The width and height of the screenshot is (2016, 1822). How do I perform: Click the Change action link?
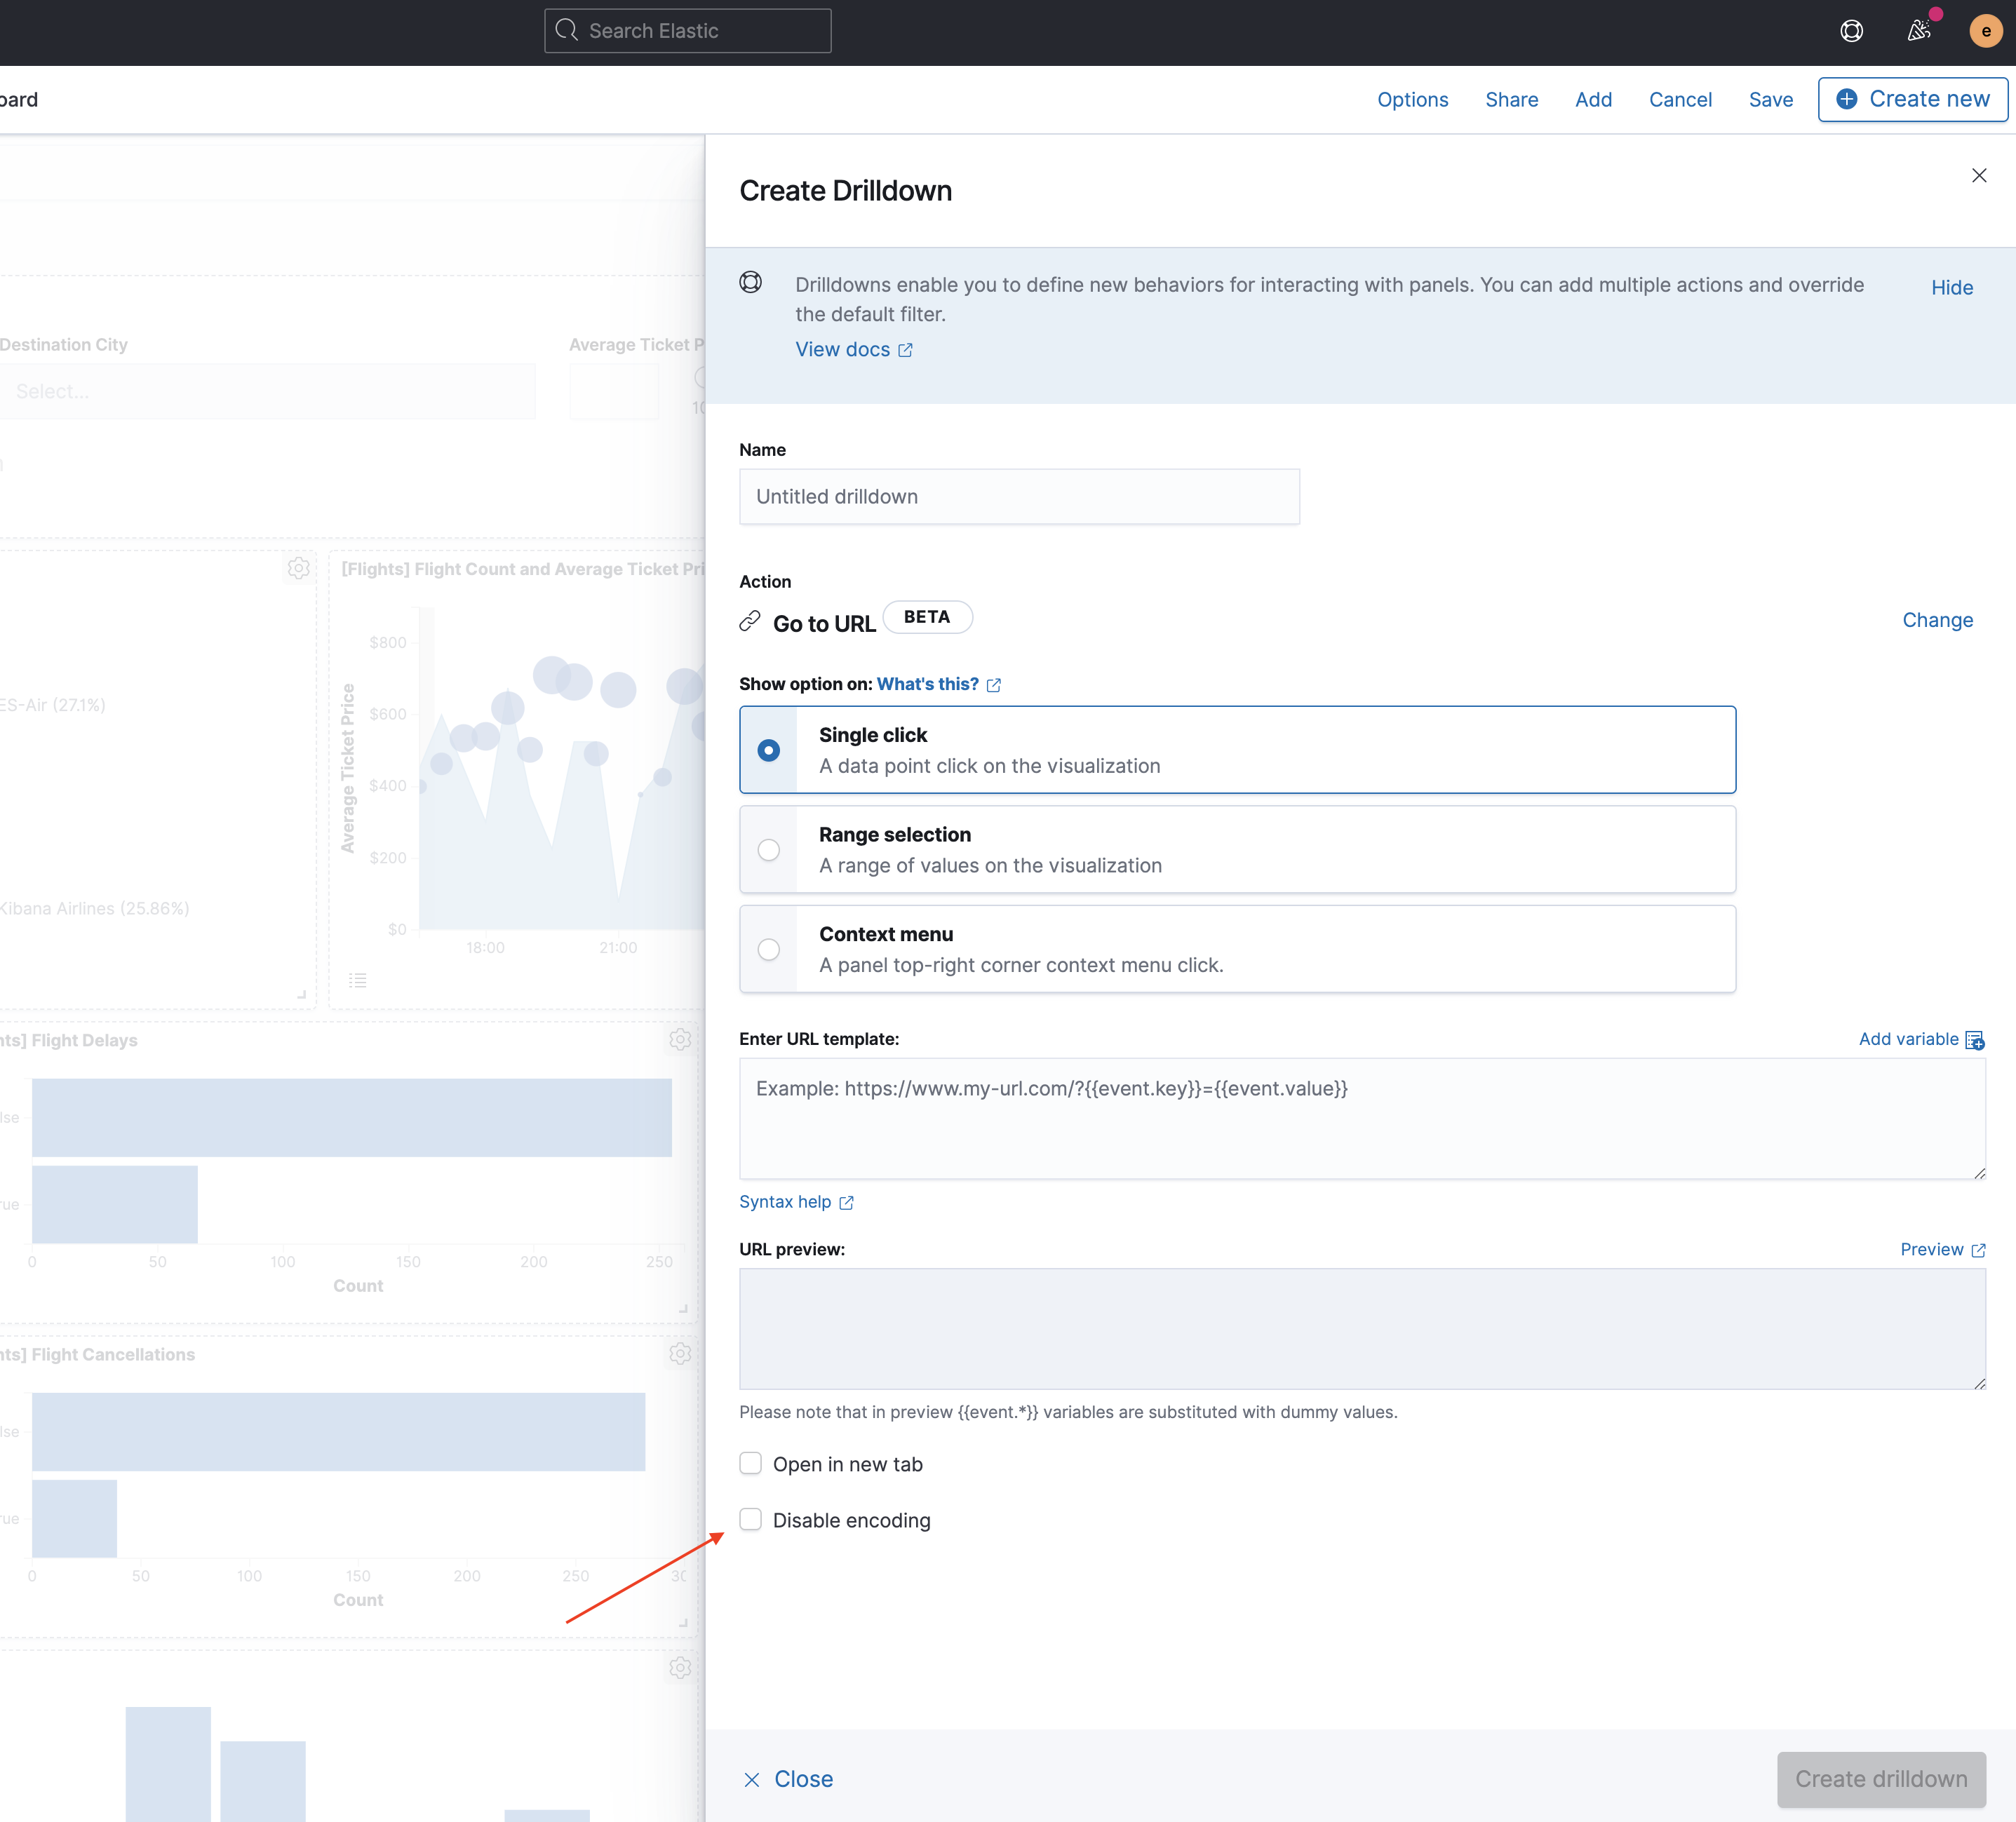pyautogui.click(x=1937, y=620)
